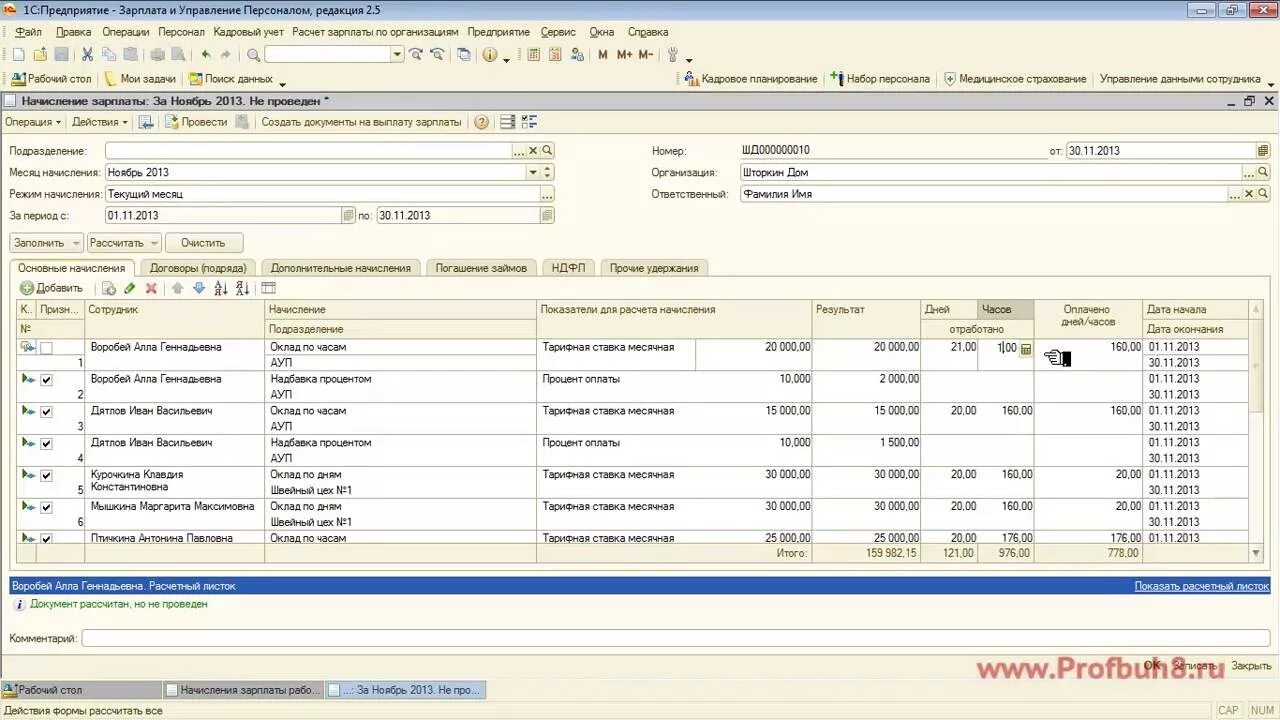Click the Find magnifier icon in main toolbar
Viewport: 1280px width, 720px height.
pyautogui.click(x=253, y=55)
